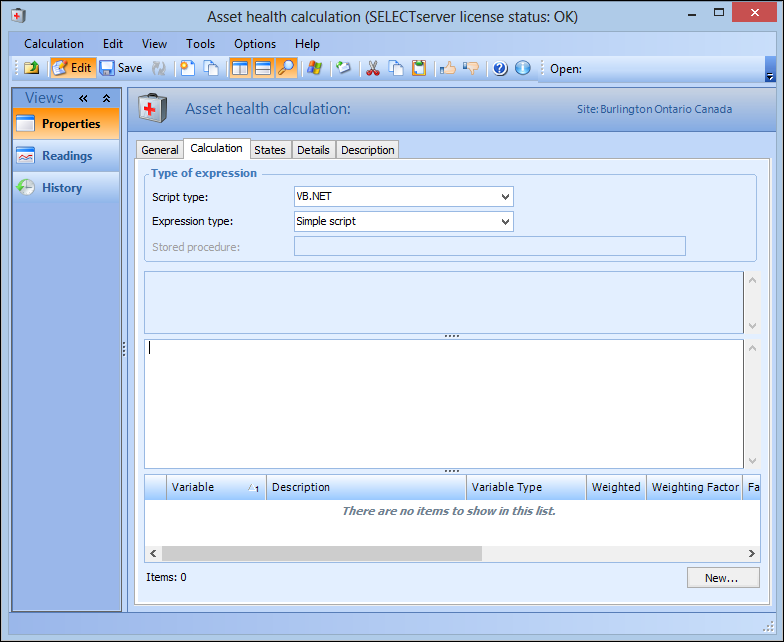Open the Tools menu
The width and height of the screenshot is (784, 642).
200,44
